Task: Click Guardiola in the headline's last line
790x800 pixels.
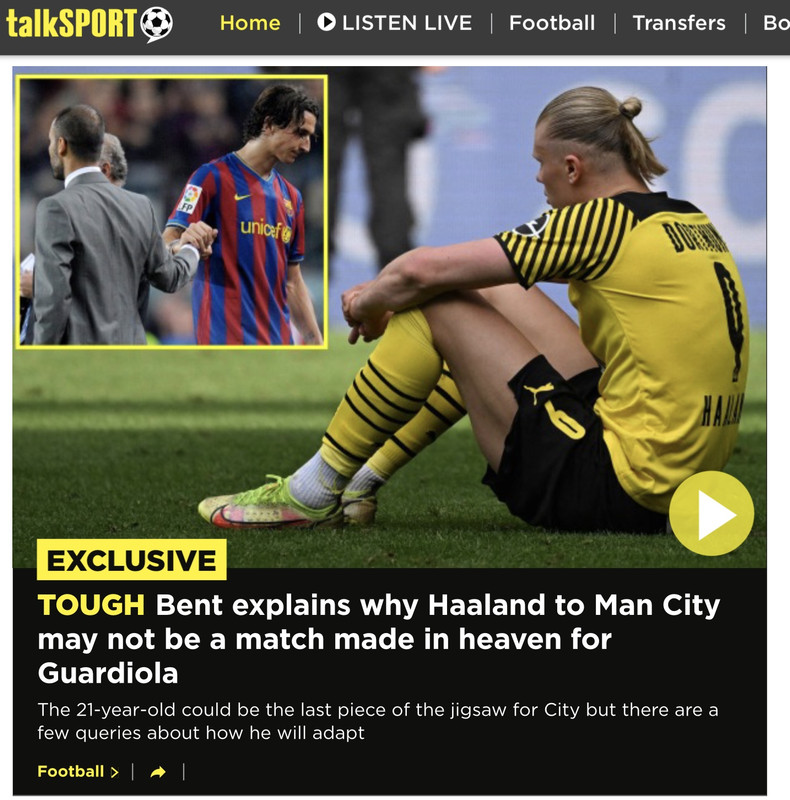Action: click(108, 673)
